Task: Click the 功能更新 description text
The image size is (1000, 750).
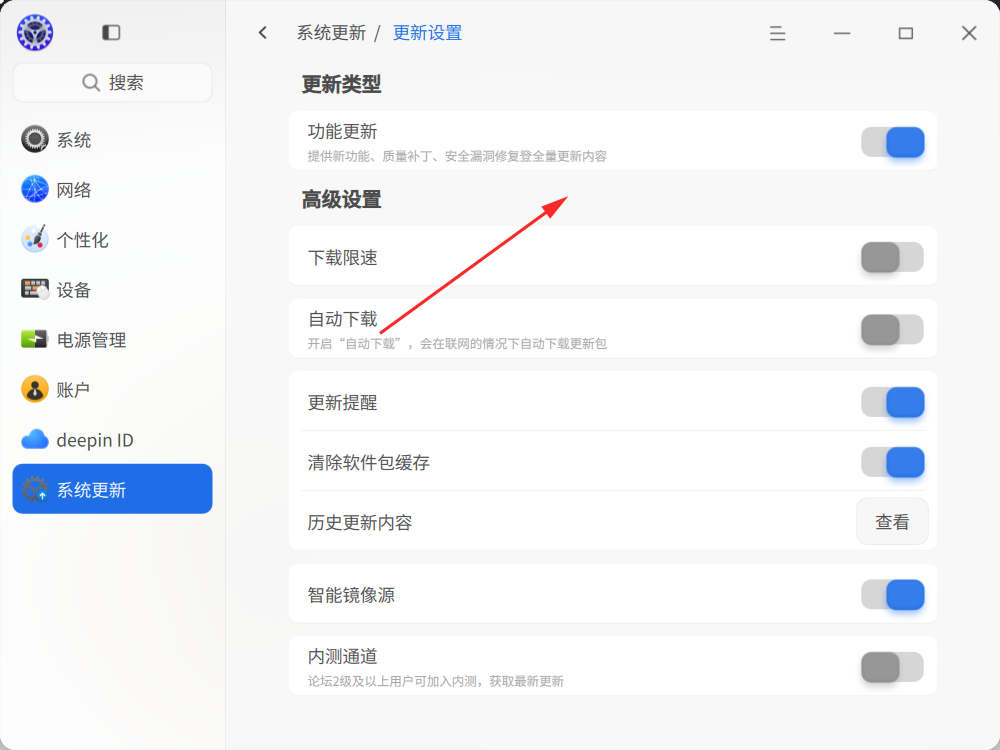Action: (457, 156)
